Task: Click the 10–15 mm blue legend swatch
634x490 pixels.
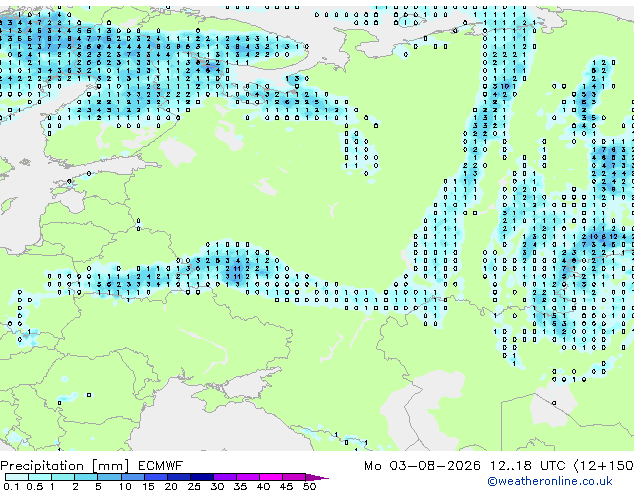Action: [133, 477]
